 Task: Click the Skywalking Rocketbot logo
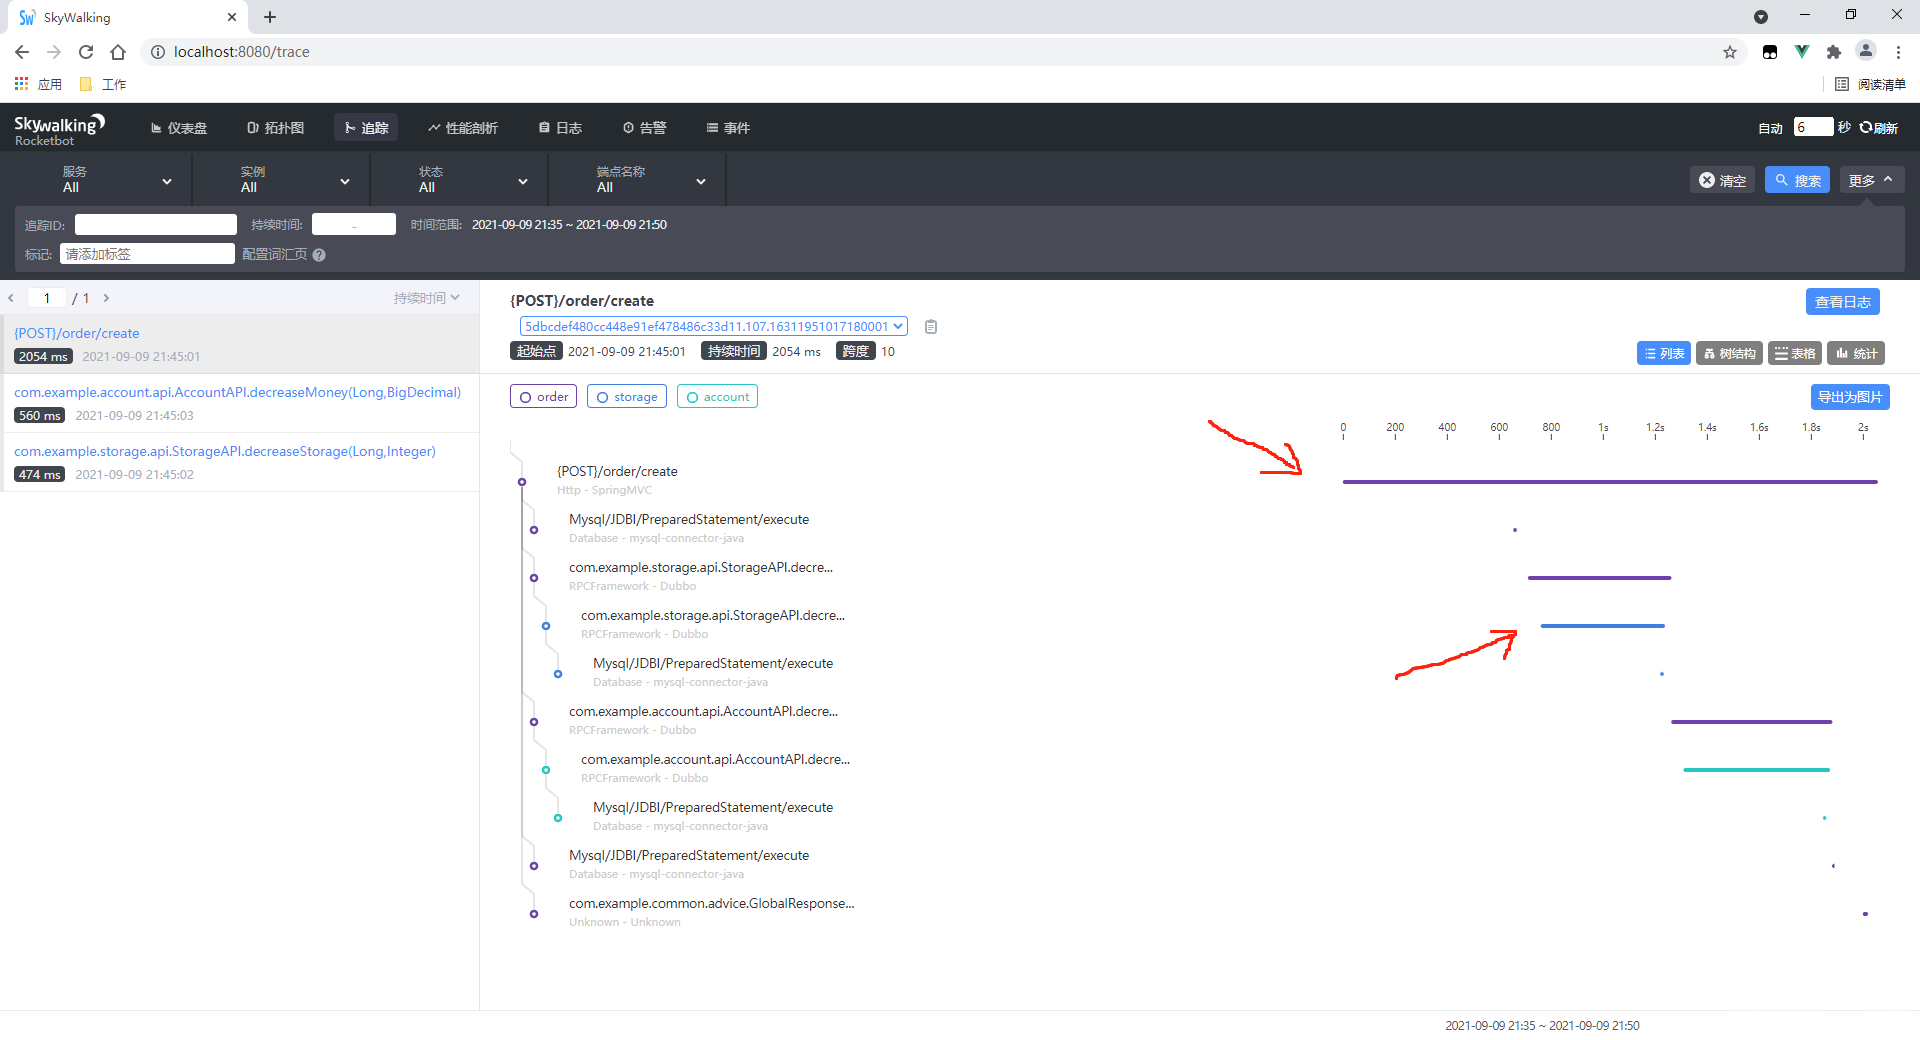coord(59,130)
